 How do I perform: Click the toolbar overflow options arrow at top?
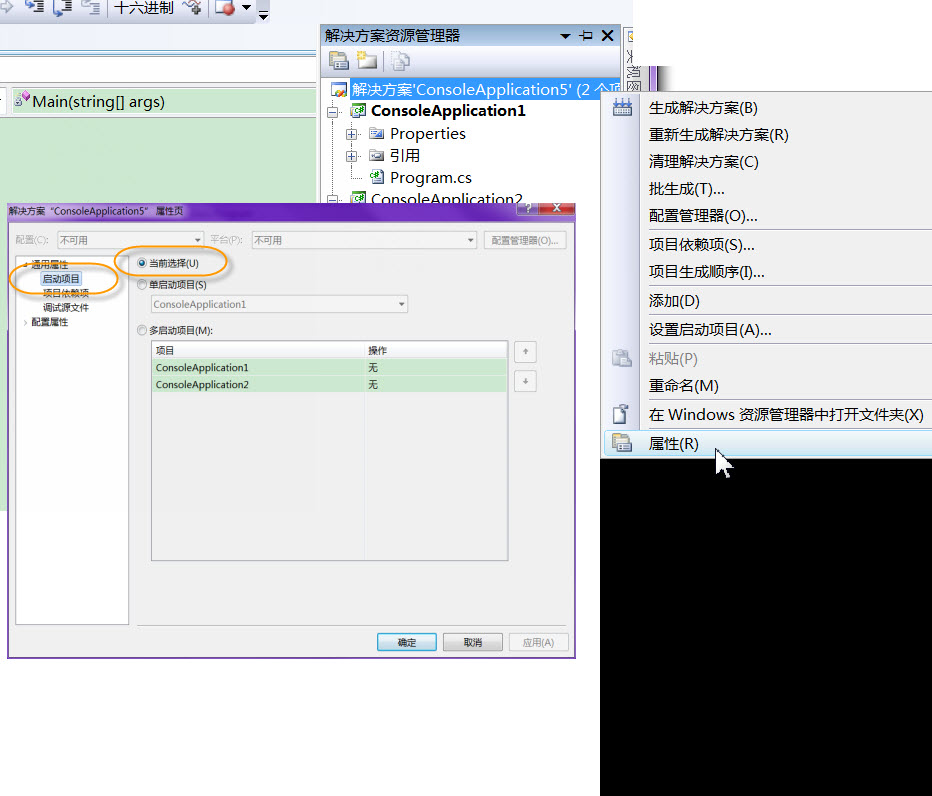click(263, 14)
